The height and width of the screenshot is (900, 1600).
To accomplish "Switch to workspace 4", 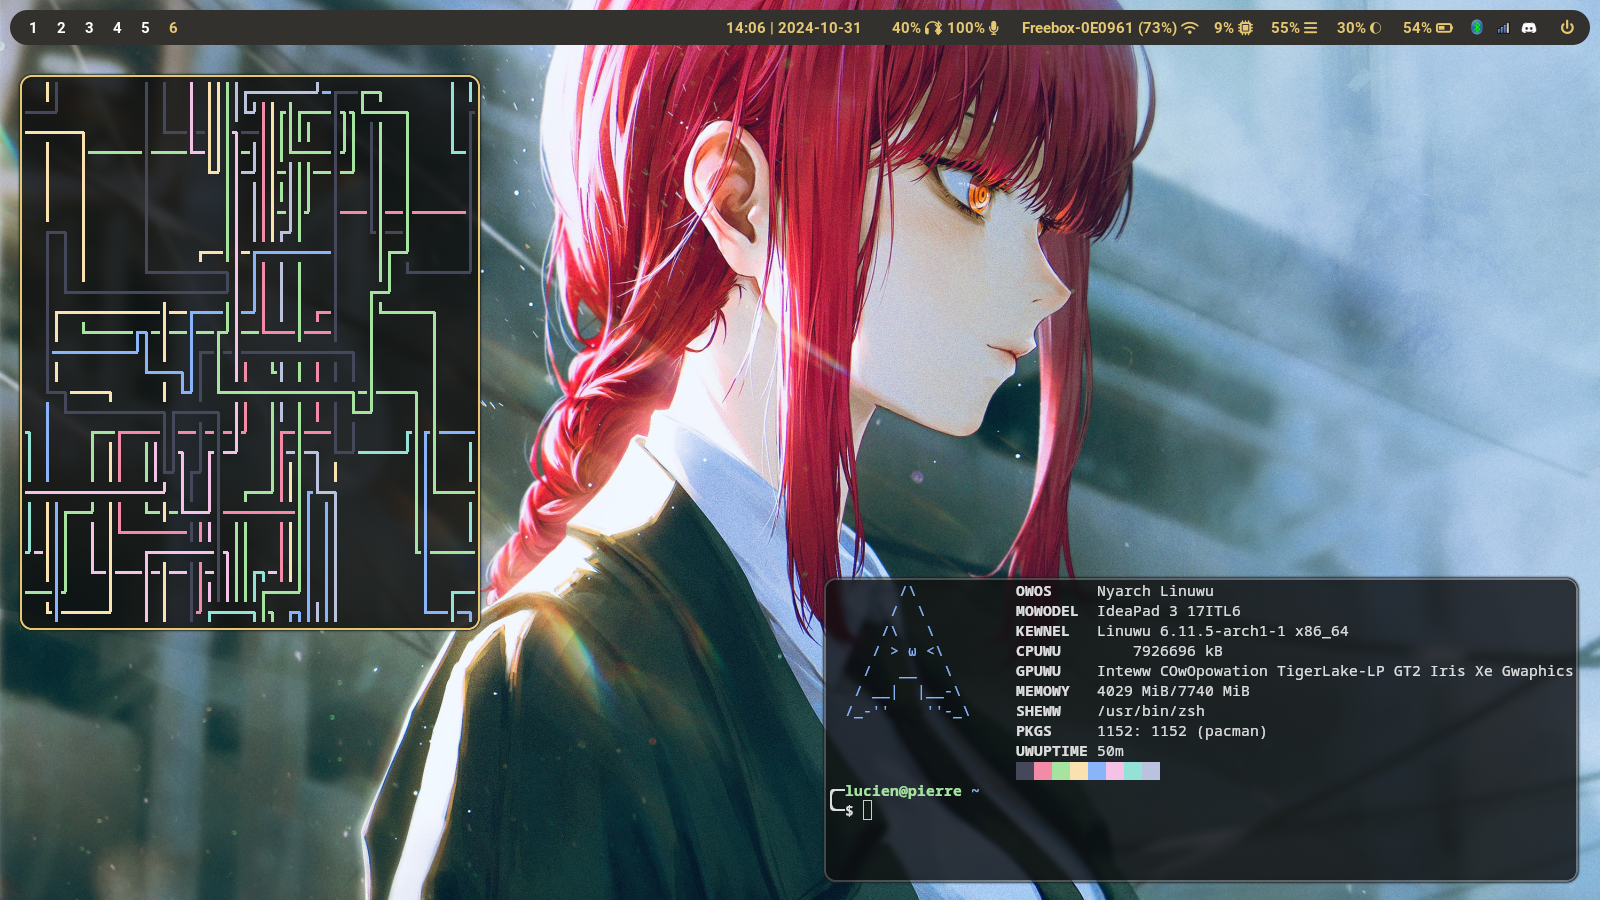I will pyautogui.click(x=117, y=28).
